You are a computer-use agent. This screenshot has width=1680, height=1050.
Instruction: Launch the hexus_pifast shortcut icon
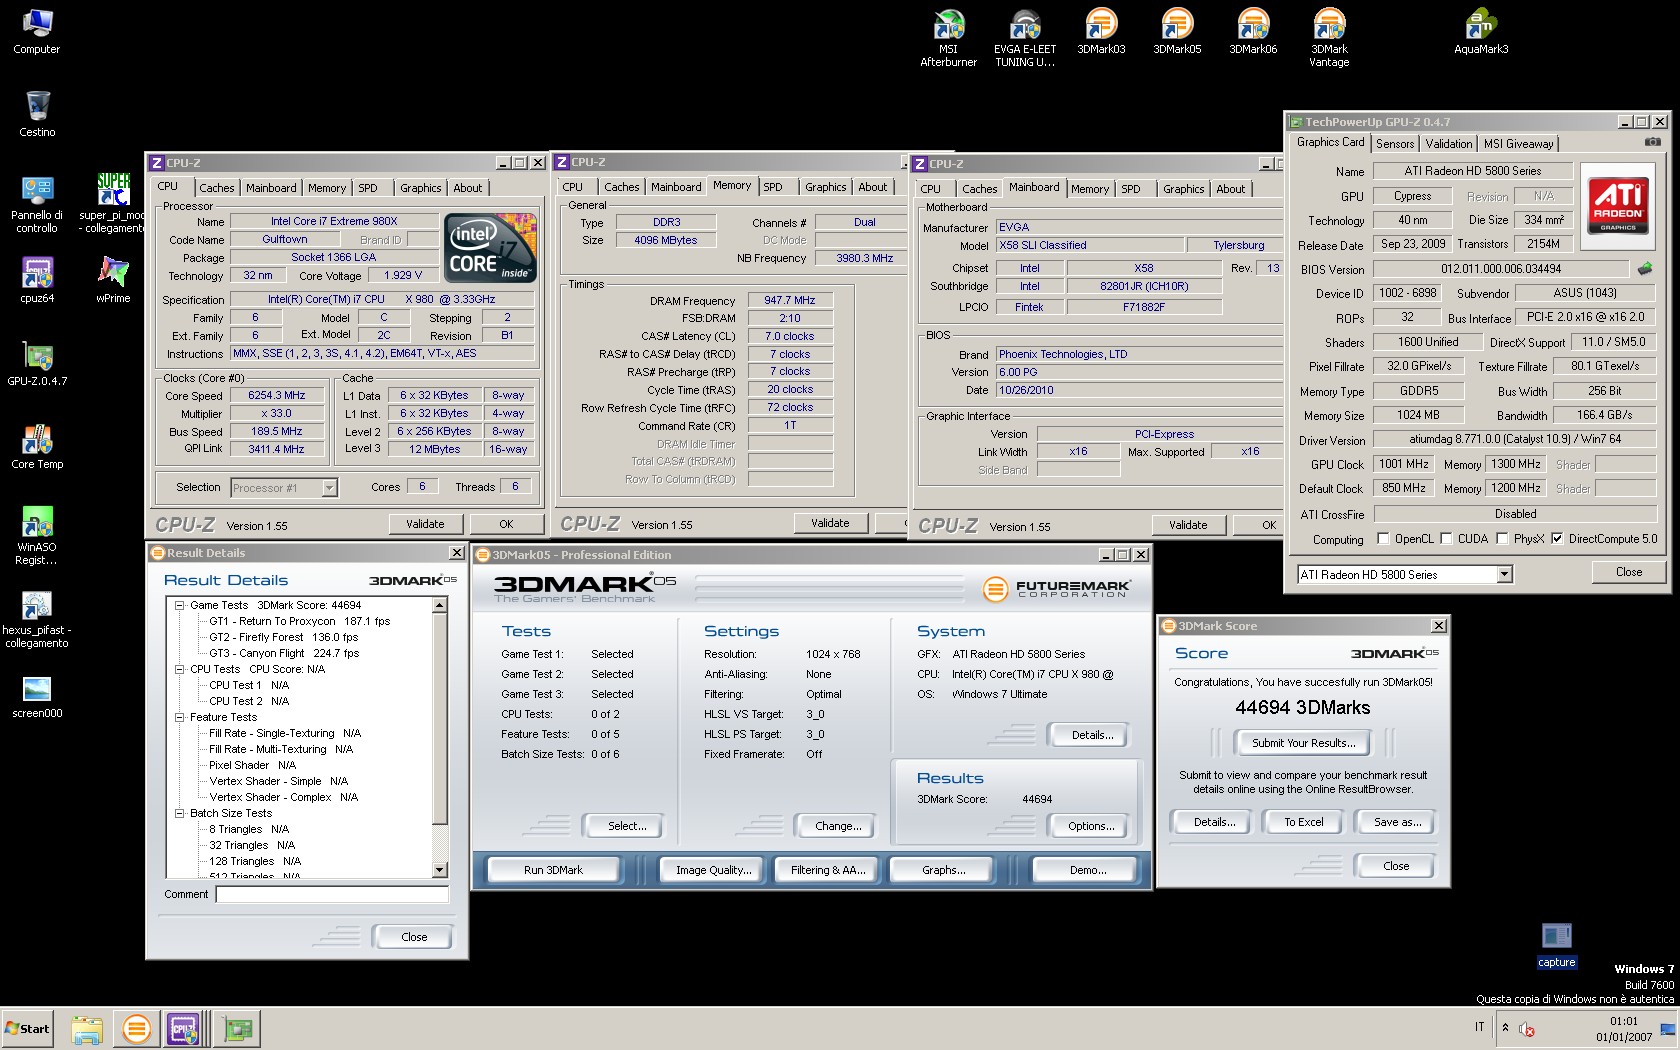point(37,618)
